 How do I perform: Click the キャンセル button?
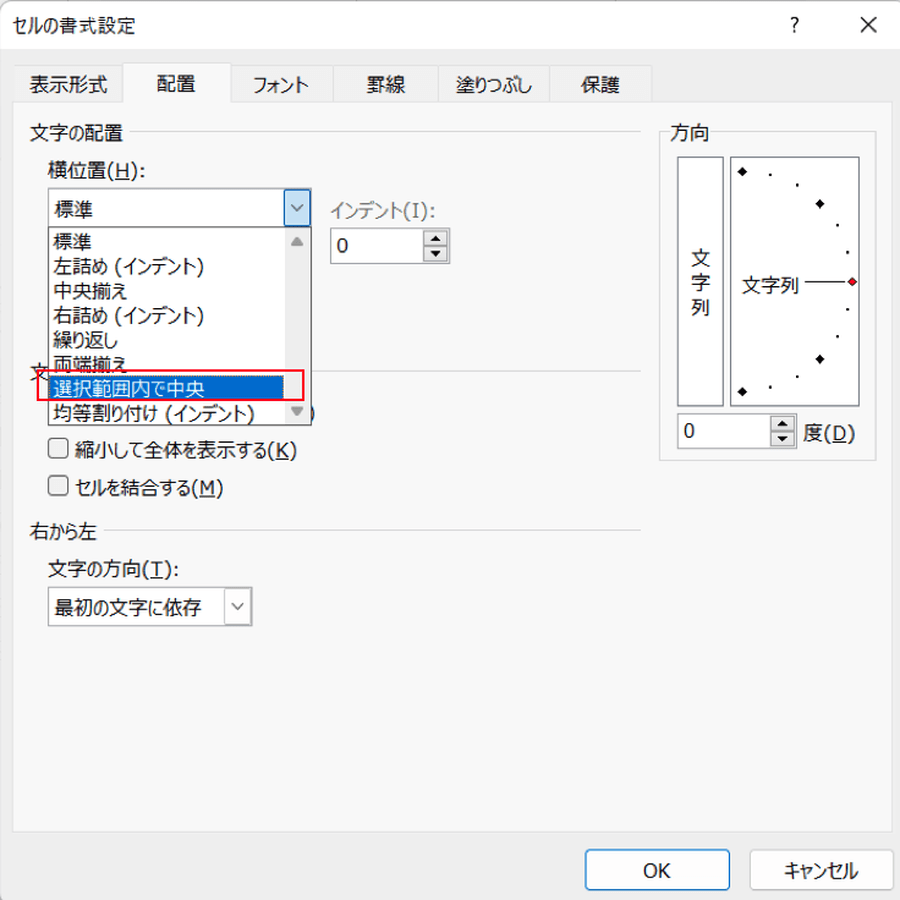point(821,870)
